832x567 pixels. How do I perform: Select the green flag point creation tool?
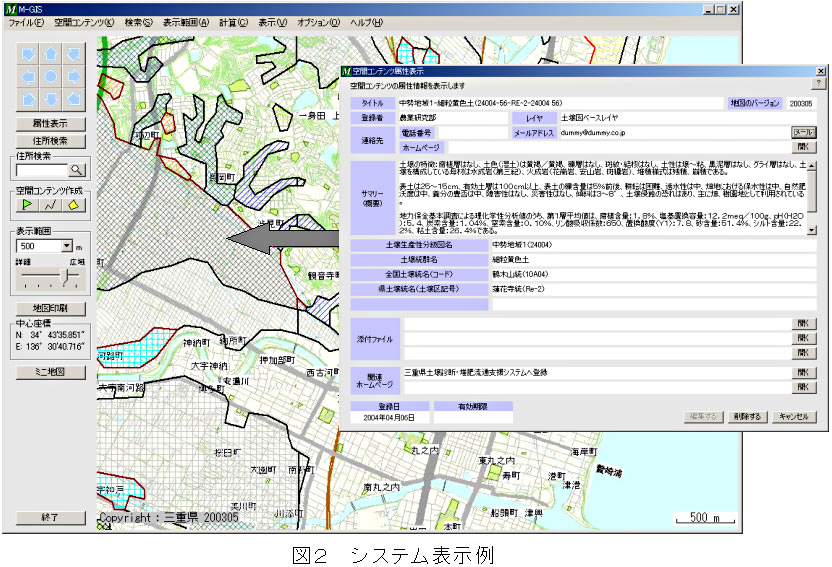(x=26, y=205)
